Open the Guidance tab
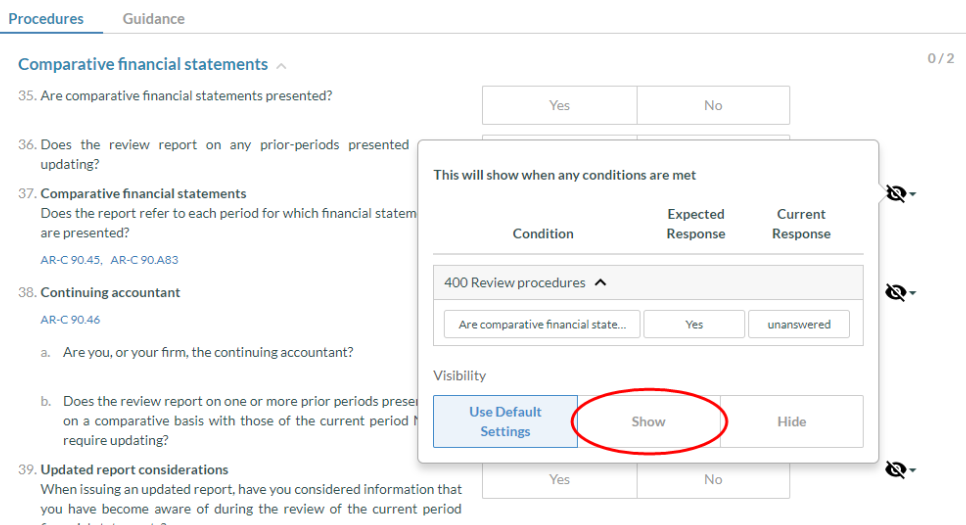Image resolution: width=966 pixels, height=525 pixels. pyautogui.click(x=153, y=18)
